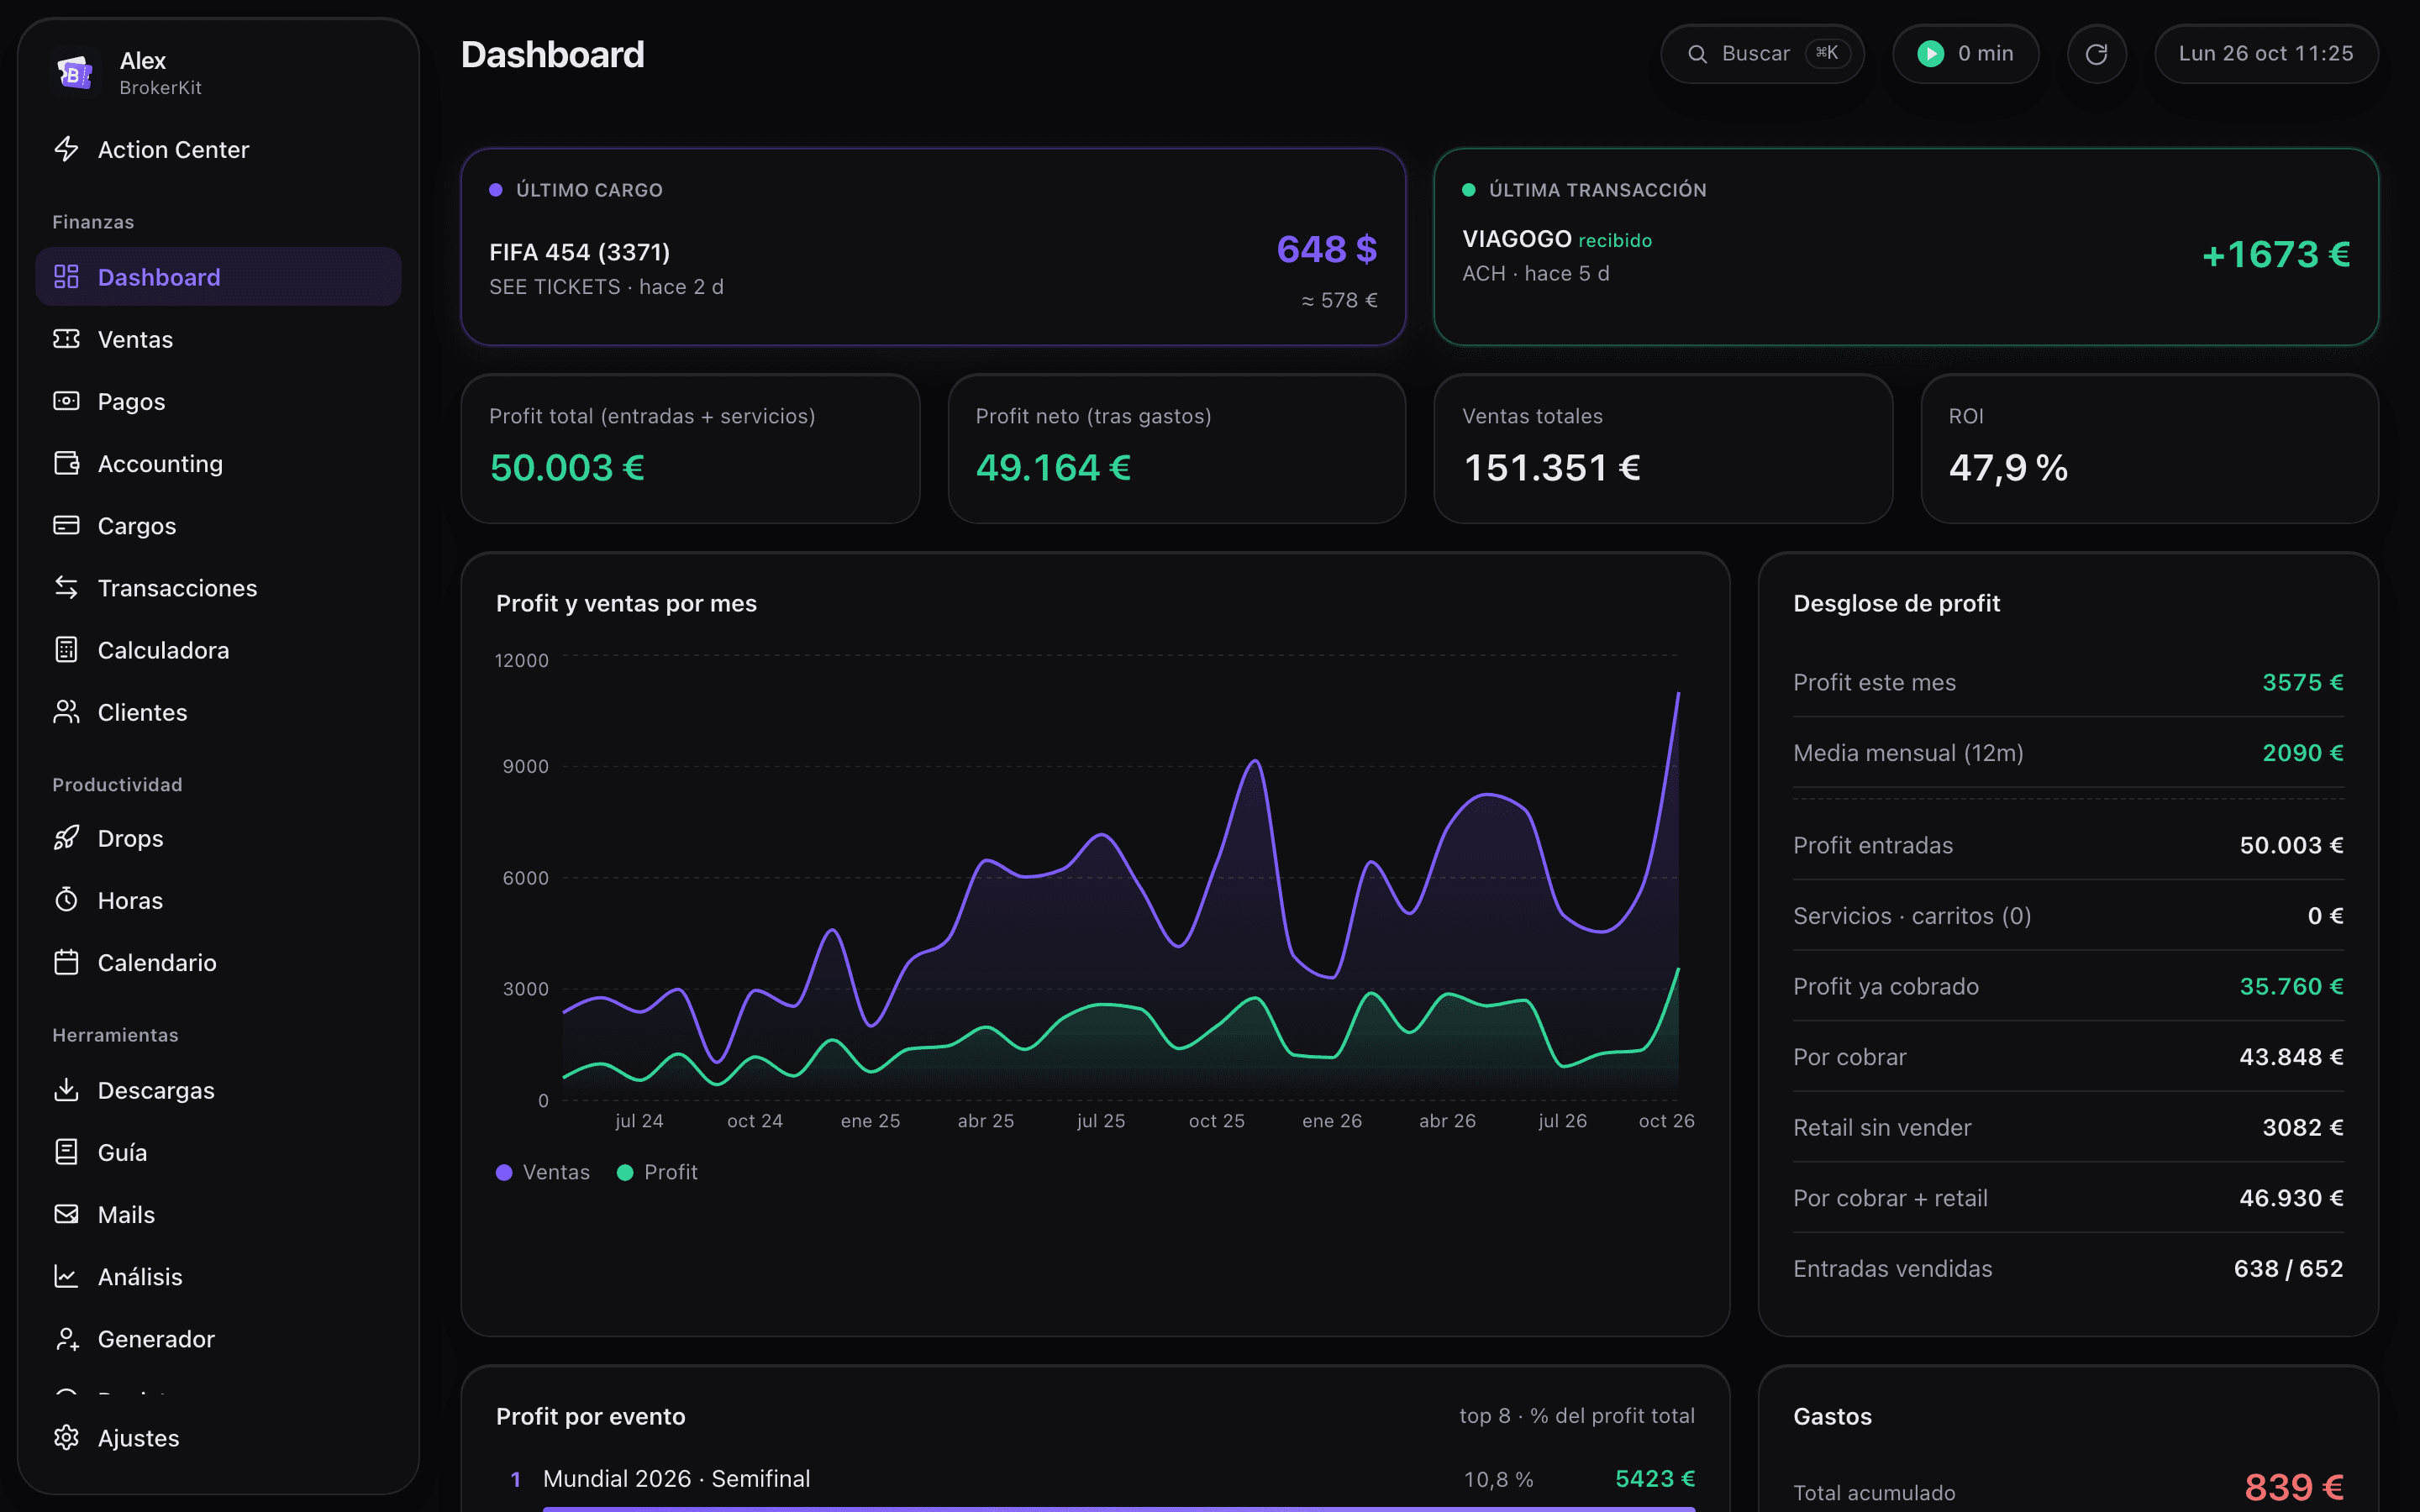Click the Clientes people icon
This screenshot has height=1512, width=2420.
66,711
